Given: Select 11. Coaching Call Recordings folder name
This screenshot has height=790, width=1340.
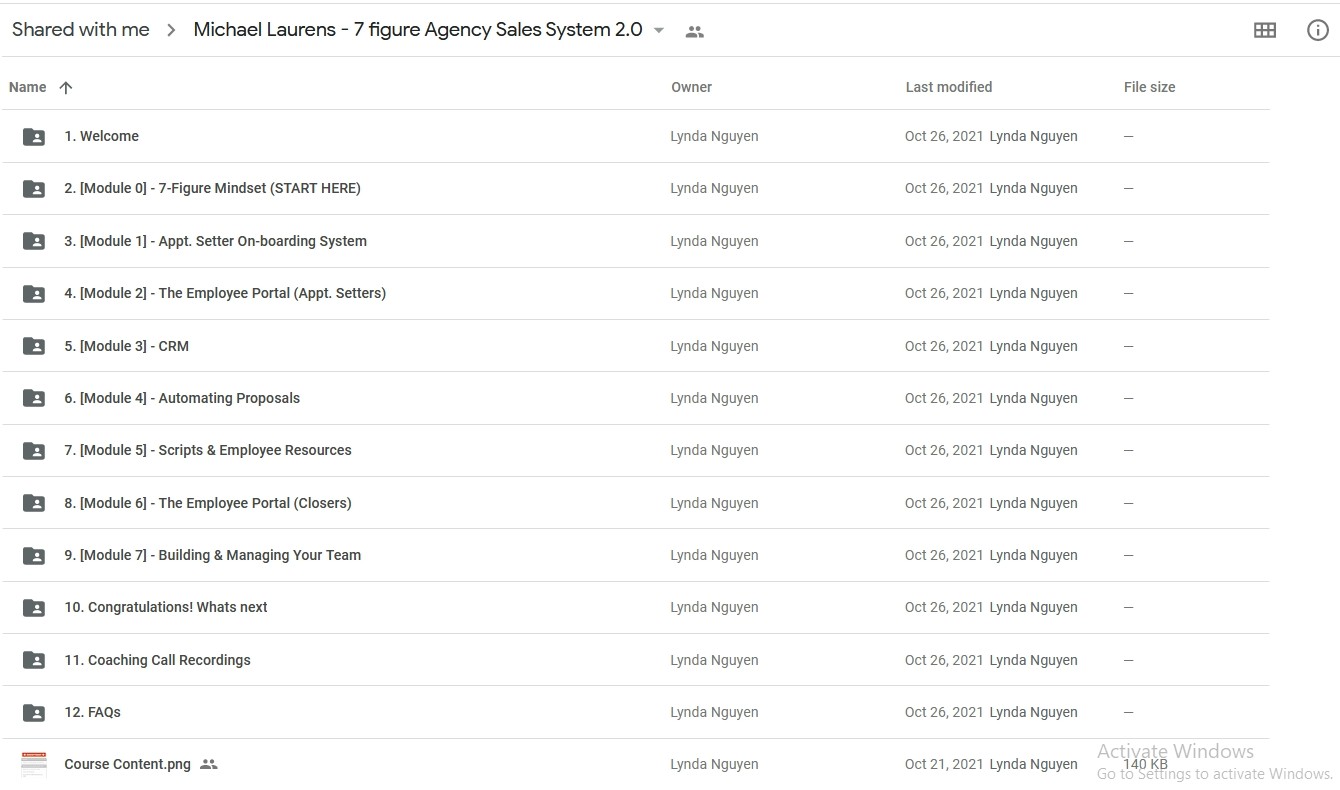Looking at the screenshot, I should [x=158, y=660].
